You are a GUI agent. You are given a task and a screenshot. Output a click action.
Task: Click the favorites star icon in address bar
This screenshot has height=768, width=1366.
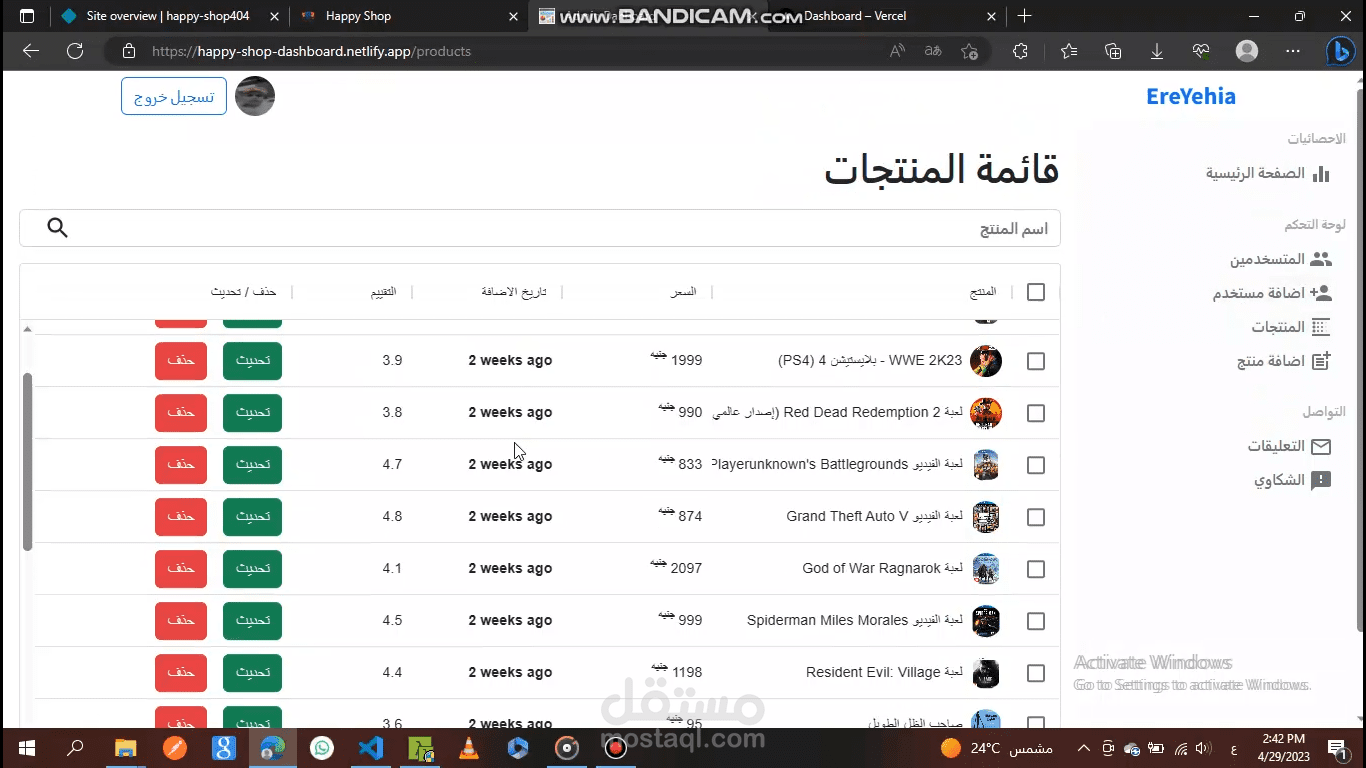tap(969, 51)
